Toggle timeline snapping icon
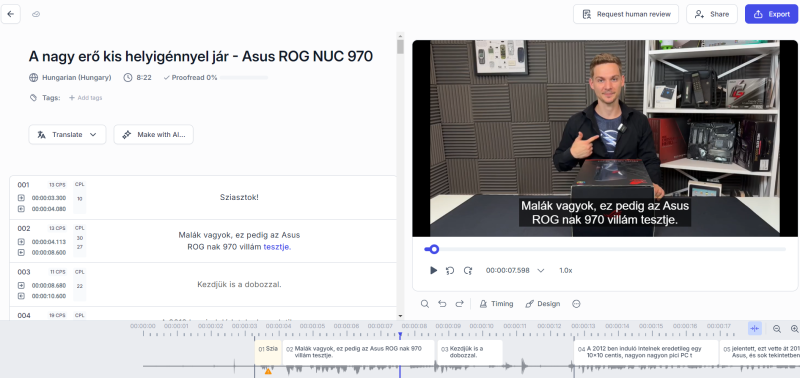The width and height of the screenshot is (800, 378). (x=755, y=329)
